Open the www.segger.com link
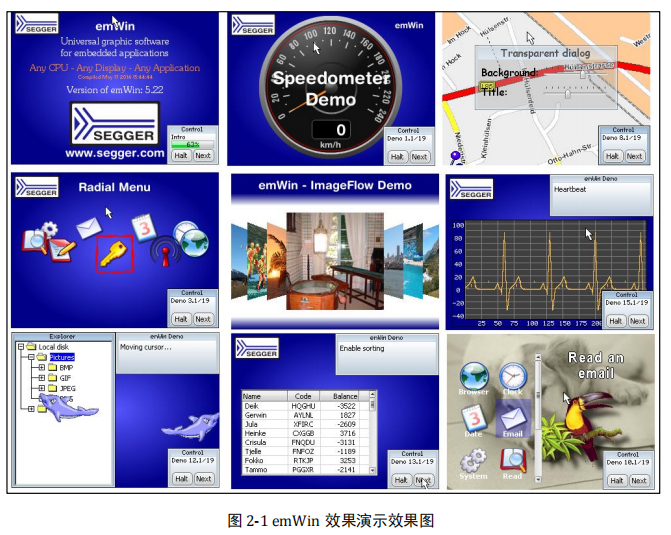 pyautogui.click(x=115, y=153)
